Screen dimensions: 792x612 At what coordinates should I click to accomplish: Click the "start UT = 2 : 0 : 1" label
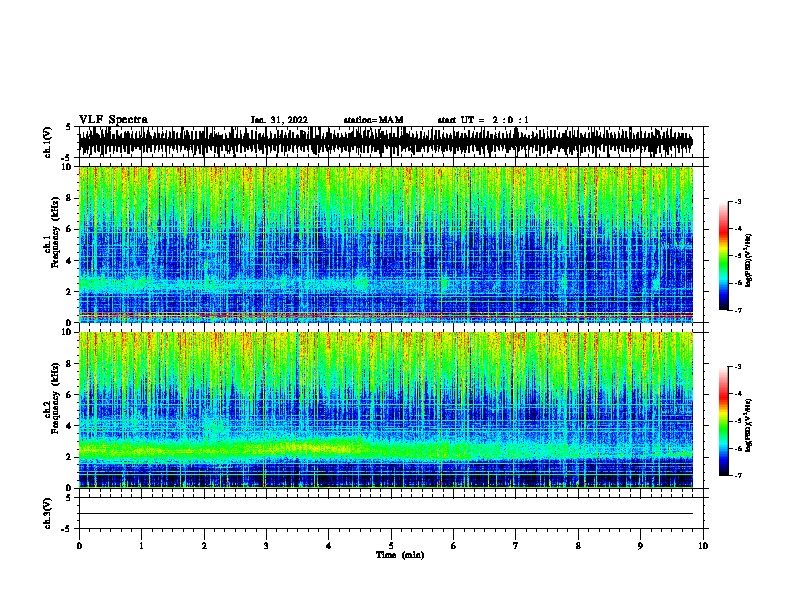(483, 120)
